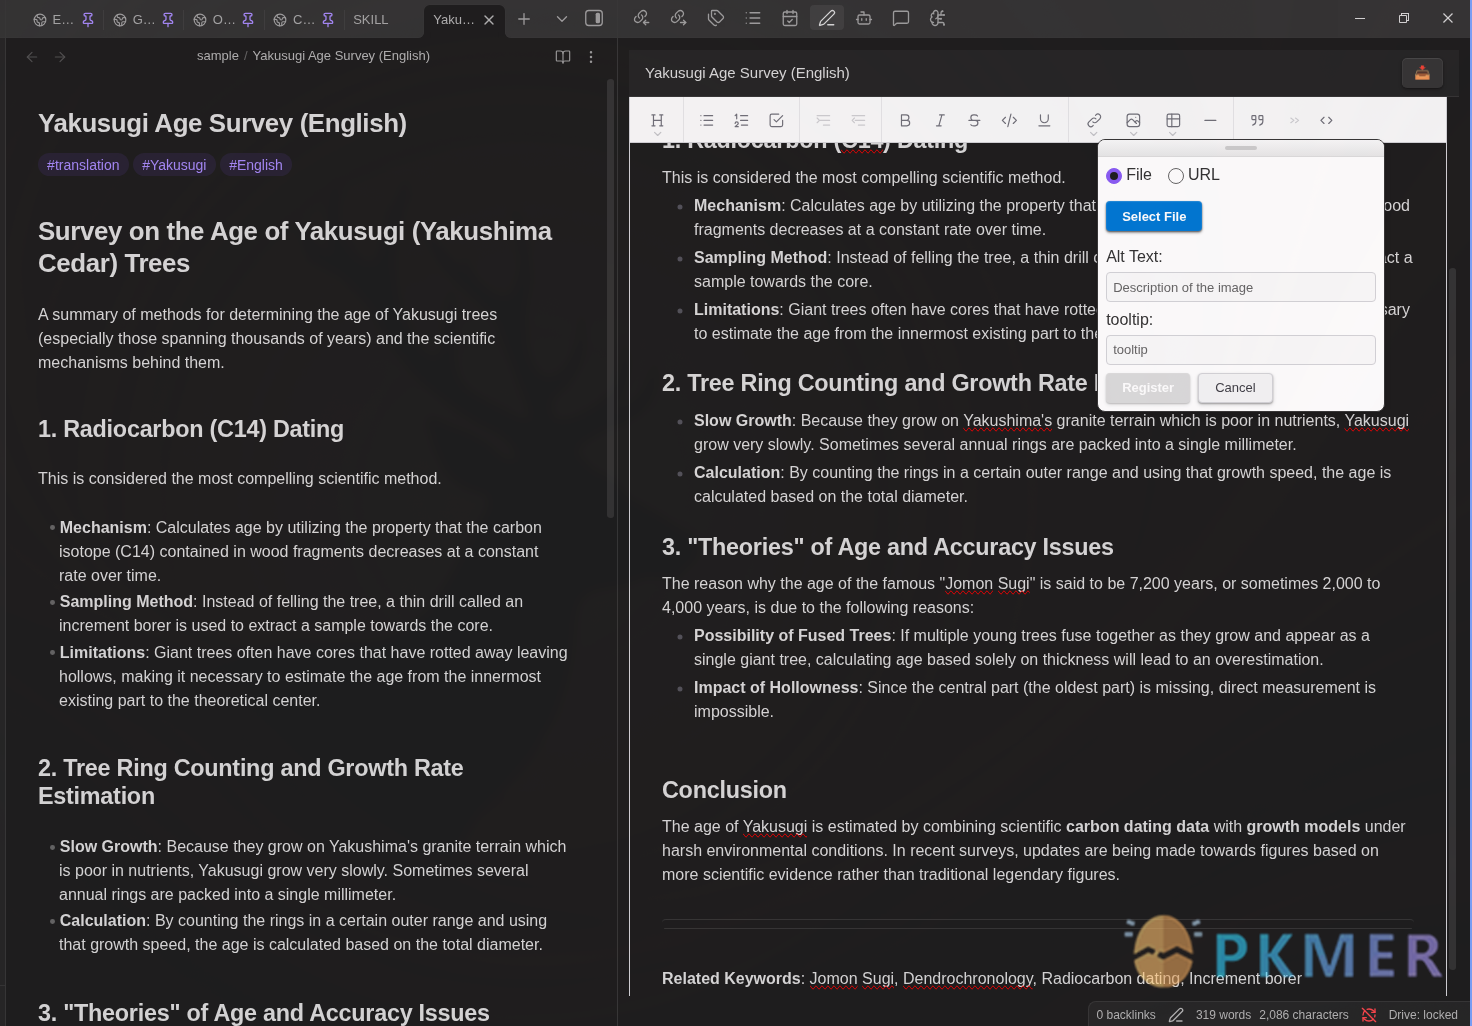The image size is (1472, 1026).
Task: Open the calendar icon in the top bar
Action: pyautogui.click(x=790, y=18)
